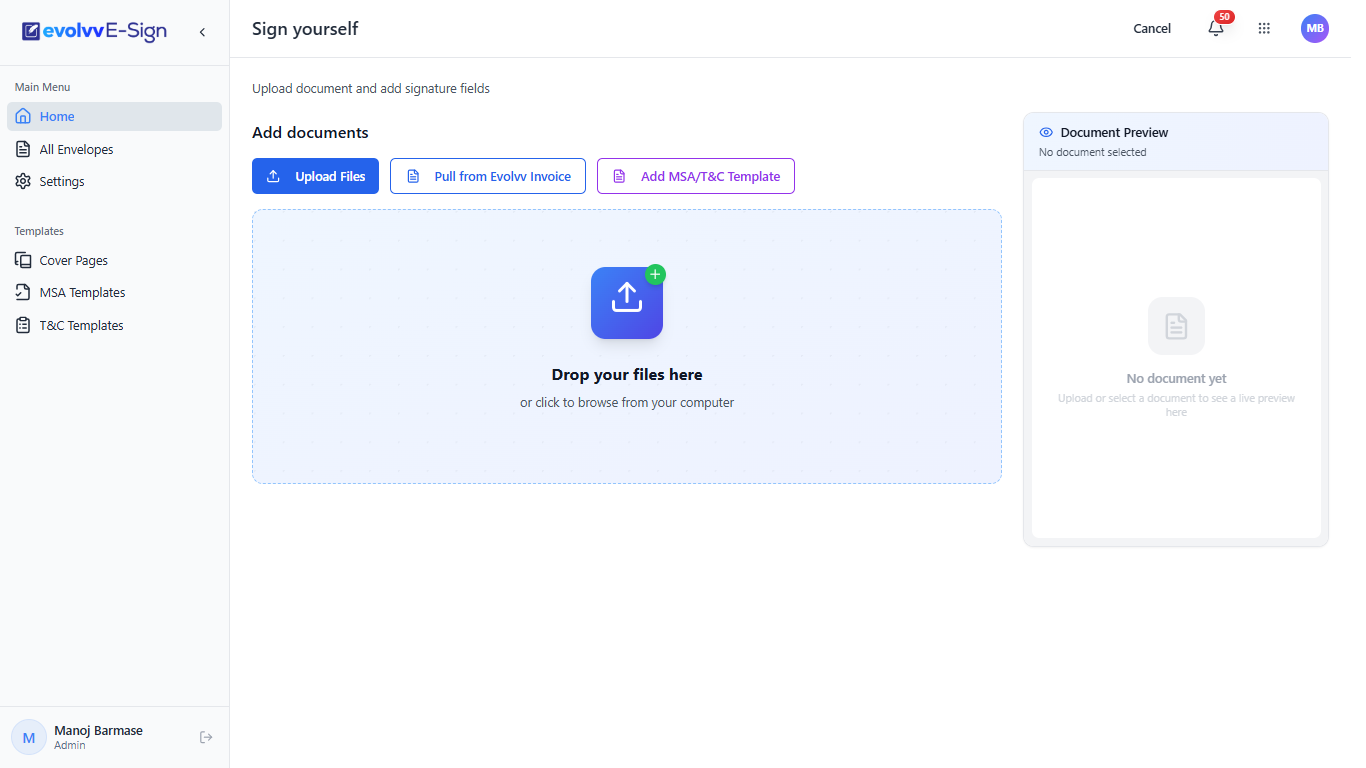Click the Upload Files button

point(315,176)
